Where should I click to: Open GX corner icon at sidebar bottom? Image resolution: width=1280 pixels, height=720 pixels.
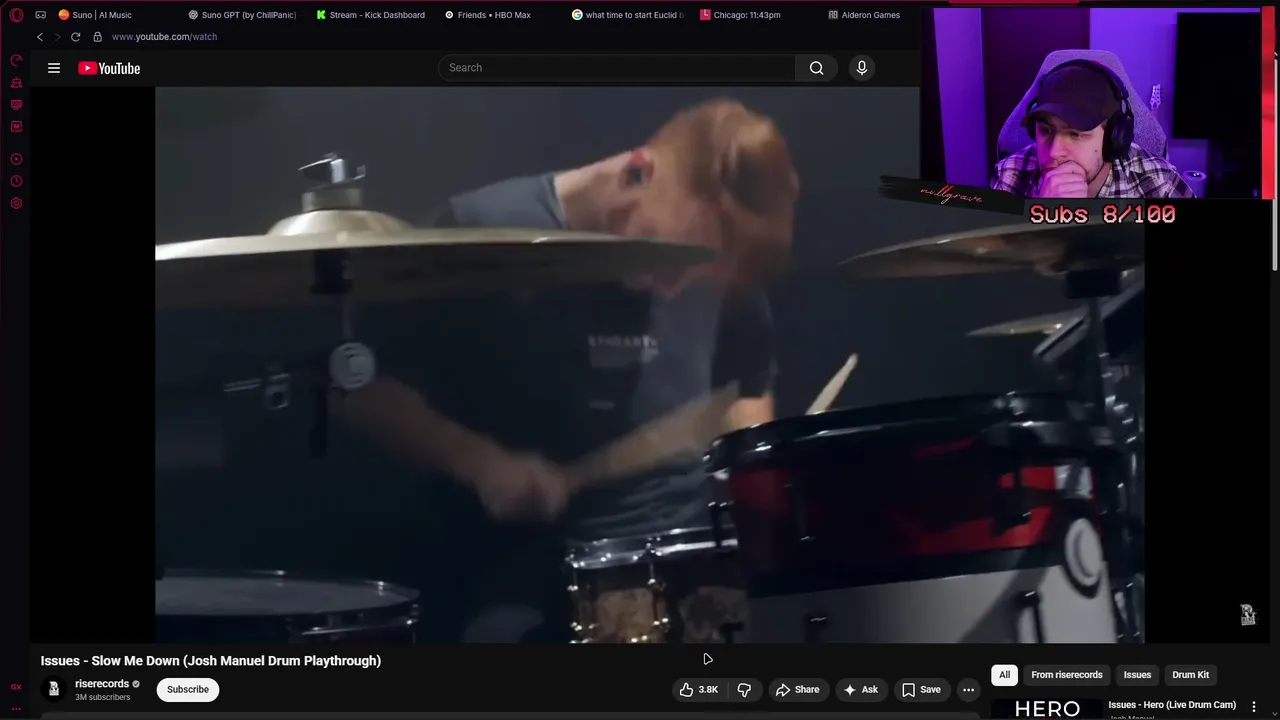[x=16, y=687]
